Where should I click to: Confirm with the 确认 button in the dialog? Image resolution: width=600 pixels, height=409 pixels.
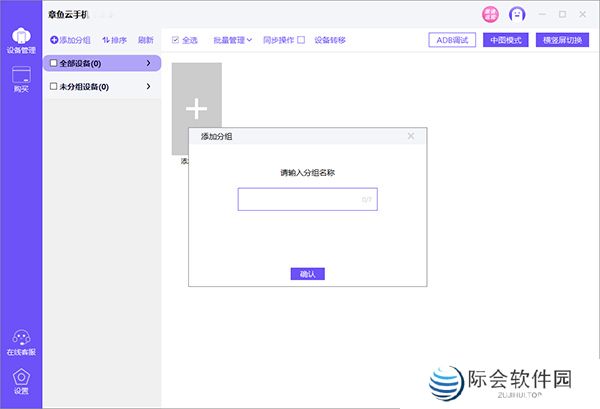click(308, 274)
